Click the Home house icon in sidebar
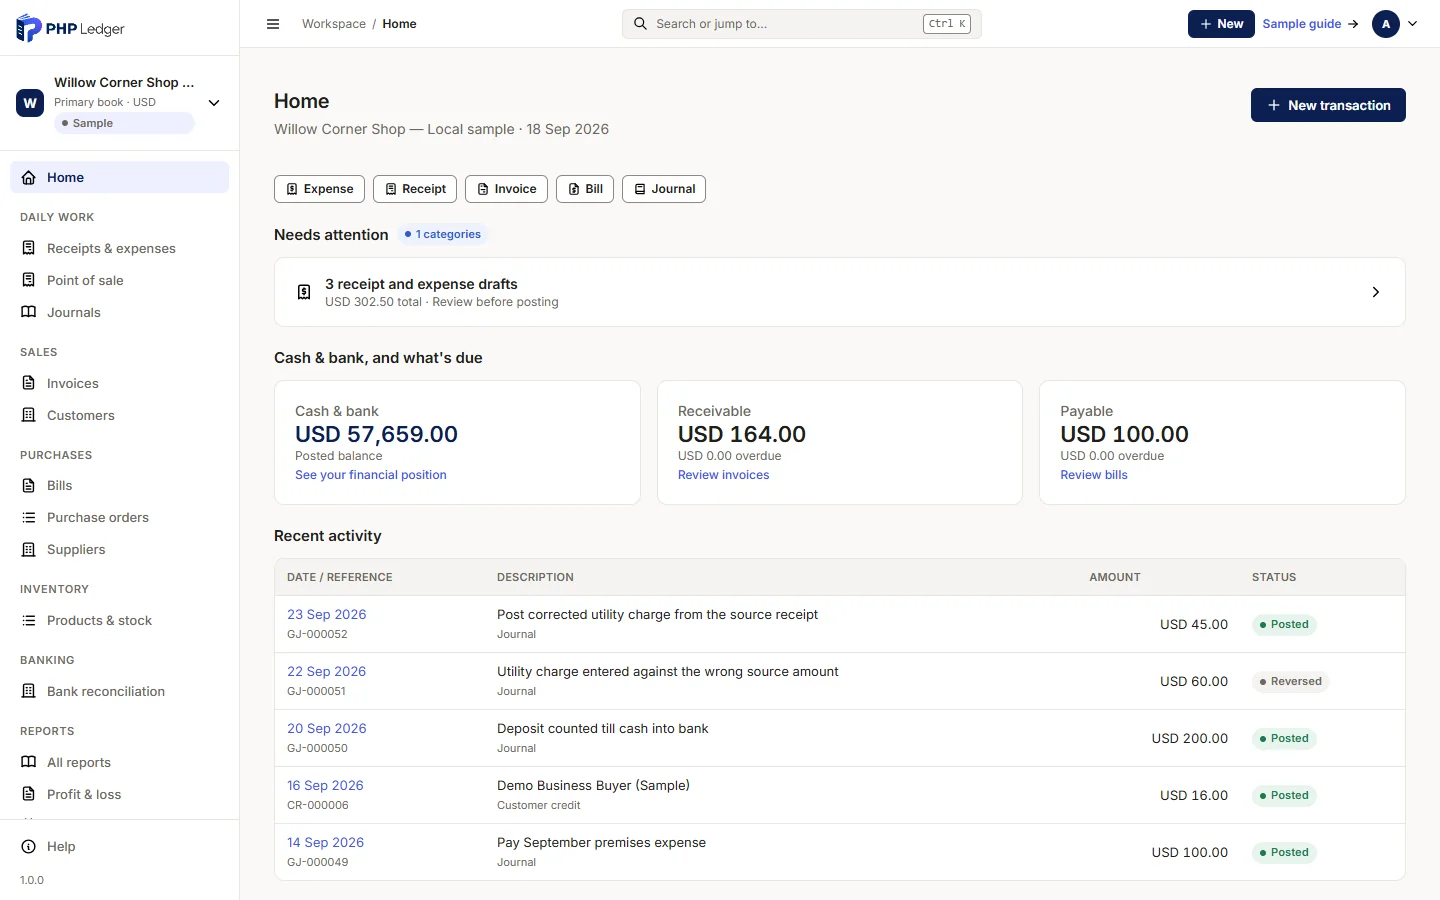The width and height of the screenshot is (1440, 900). (29, 177)
